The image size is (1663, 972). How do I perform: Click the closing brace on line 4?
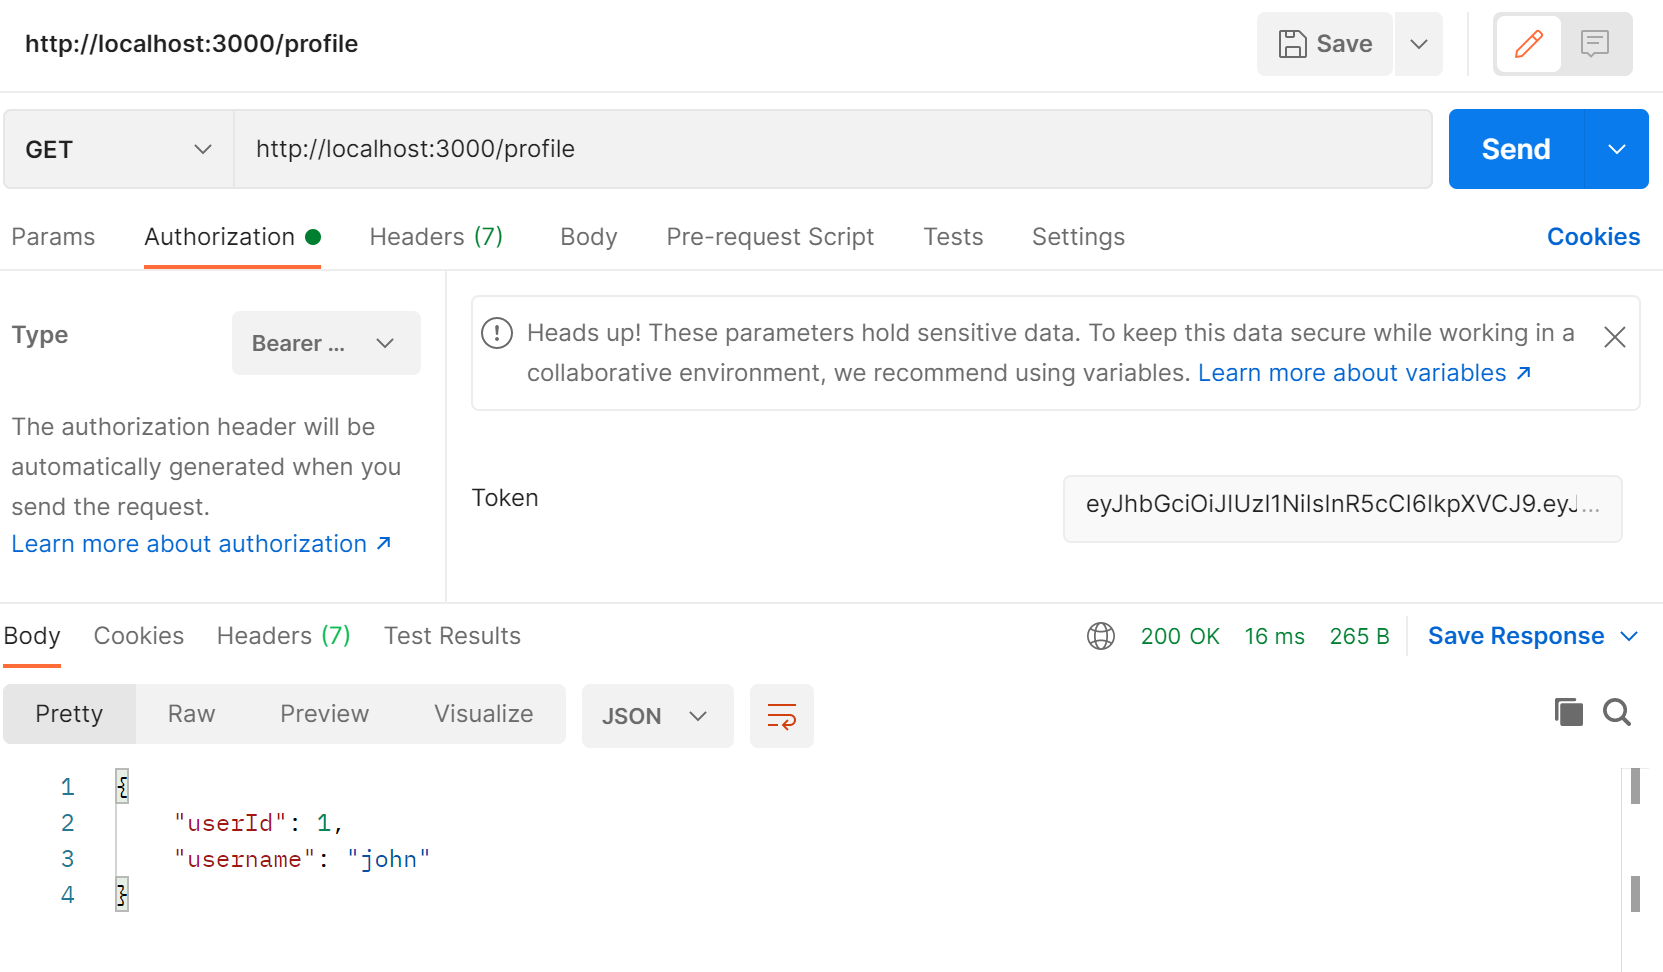[122, 895]
